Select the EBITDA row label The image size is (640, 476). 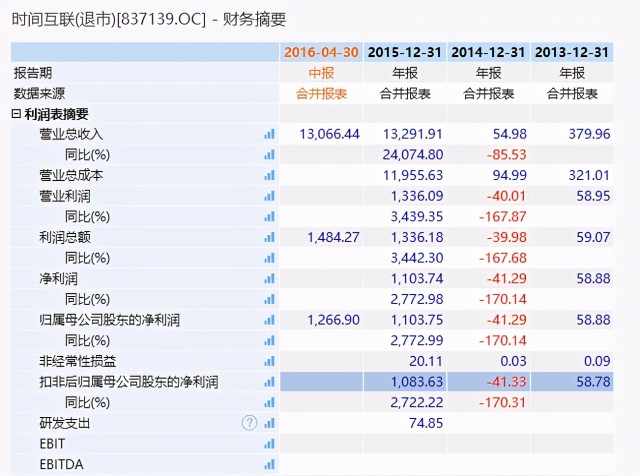tap(61, 465)
